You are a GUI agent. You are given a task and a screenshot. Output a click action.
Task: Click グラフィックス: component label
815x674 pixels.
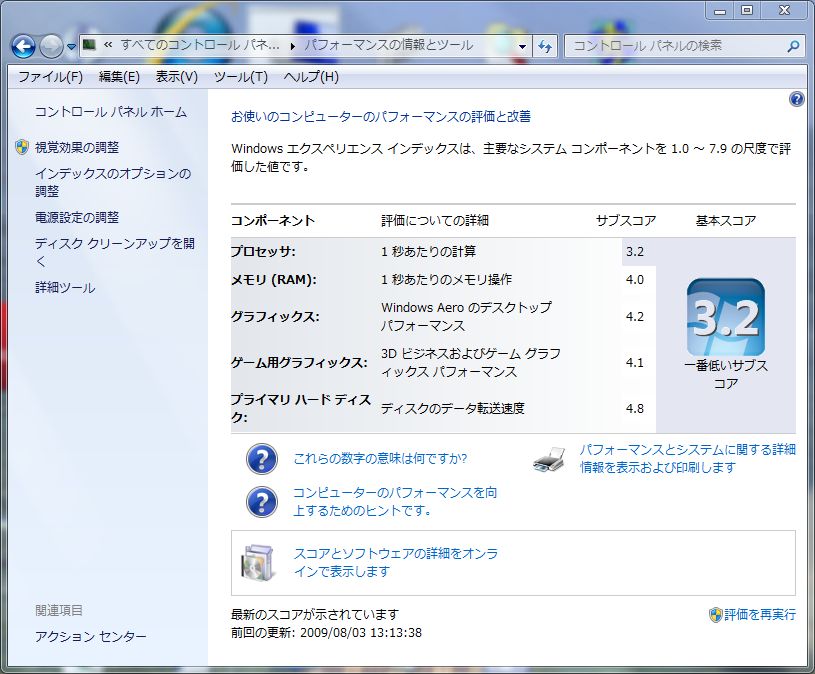(x=275, y=316)
